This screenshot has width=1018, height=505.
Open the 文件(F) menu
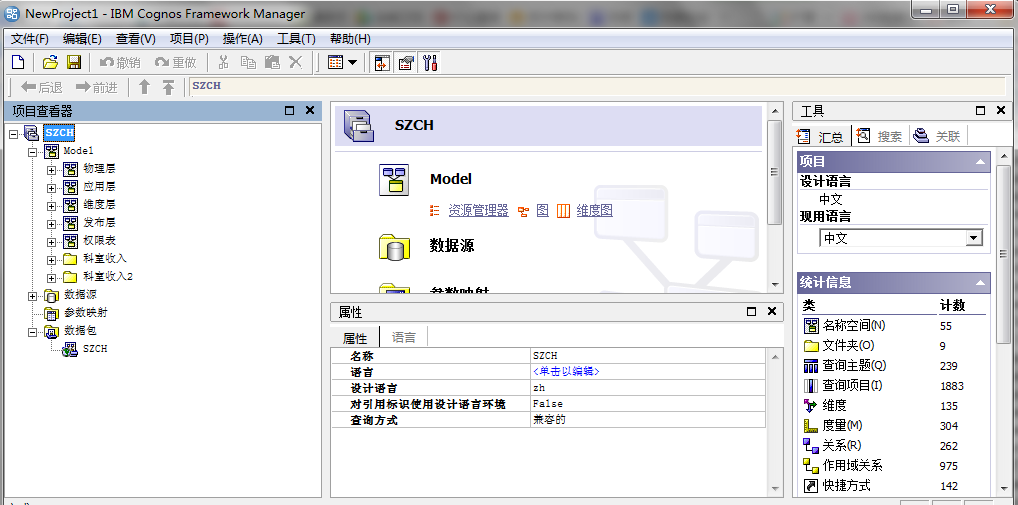tap(30, 39)
